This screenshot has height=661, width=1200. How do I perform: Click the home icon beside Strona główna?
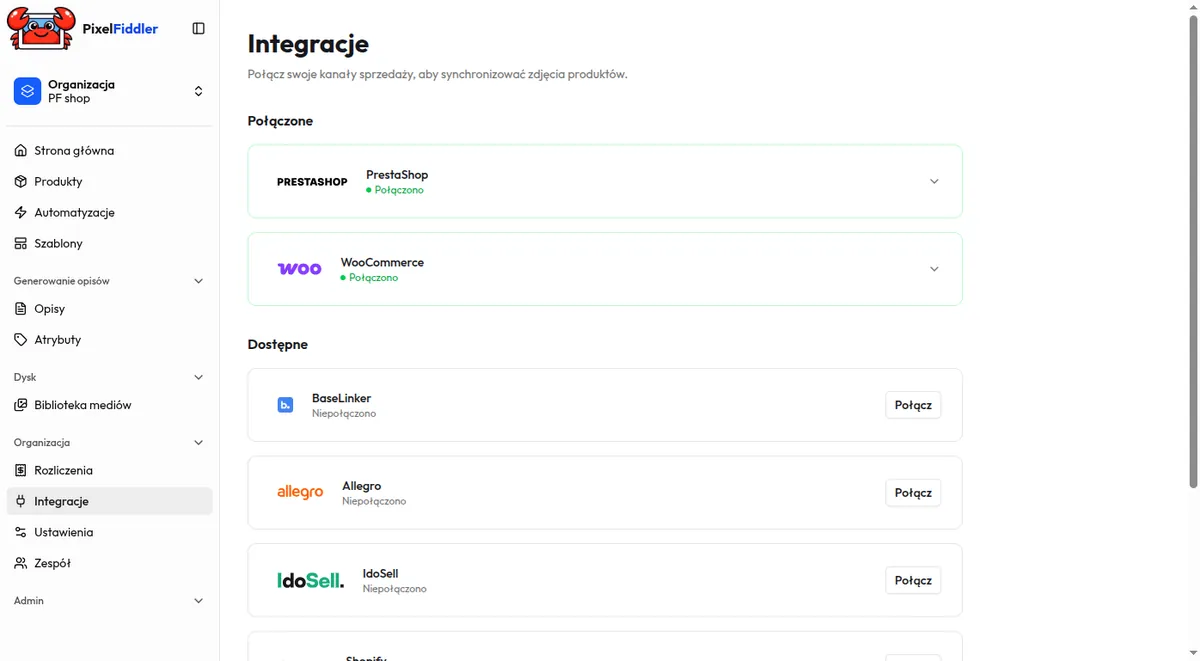tap(21, 151)
